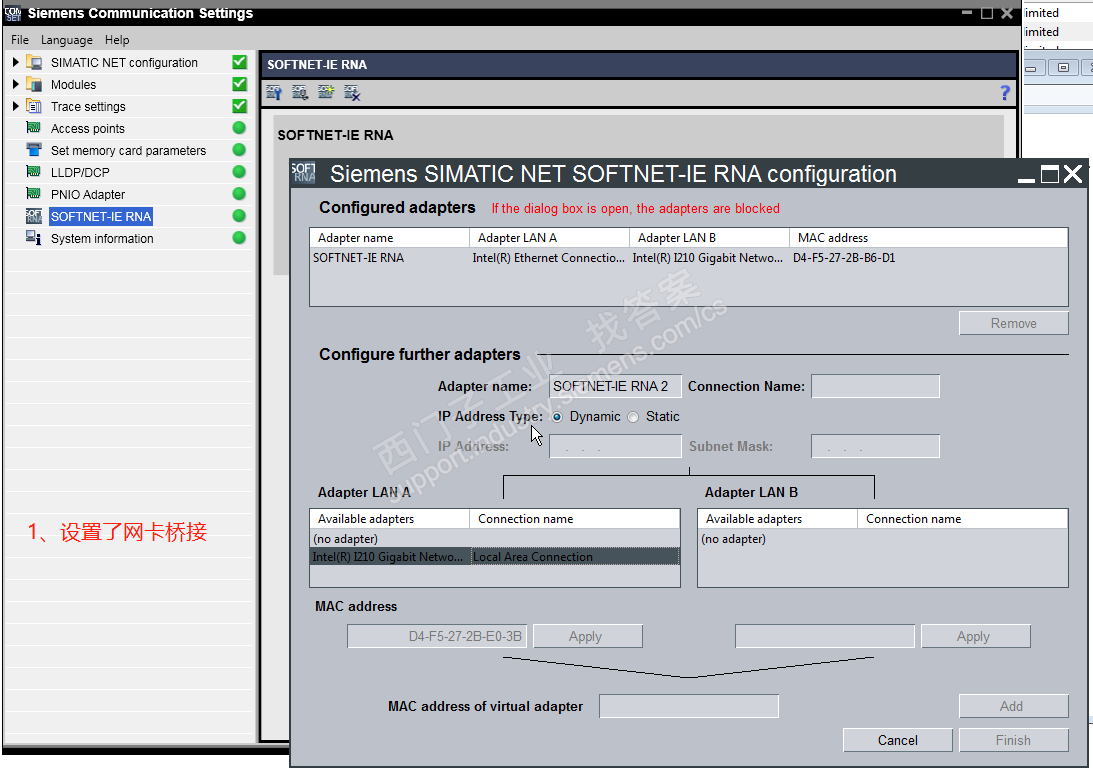
Task: Click green status dot for Access points
Action: (x=239, y=128)
